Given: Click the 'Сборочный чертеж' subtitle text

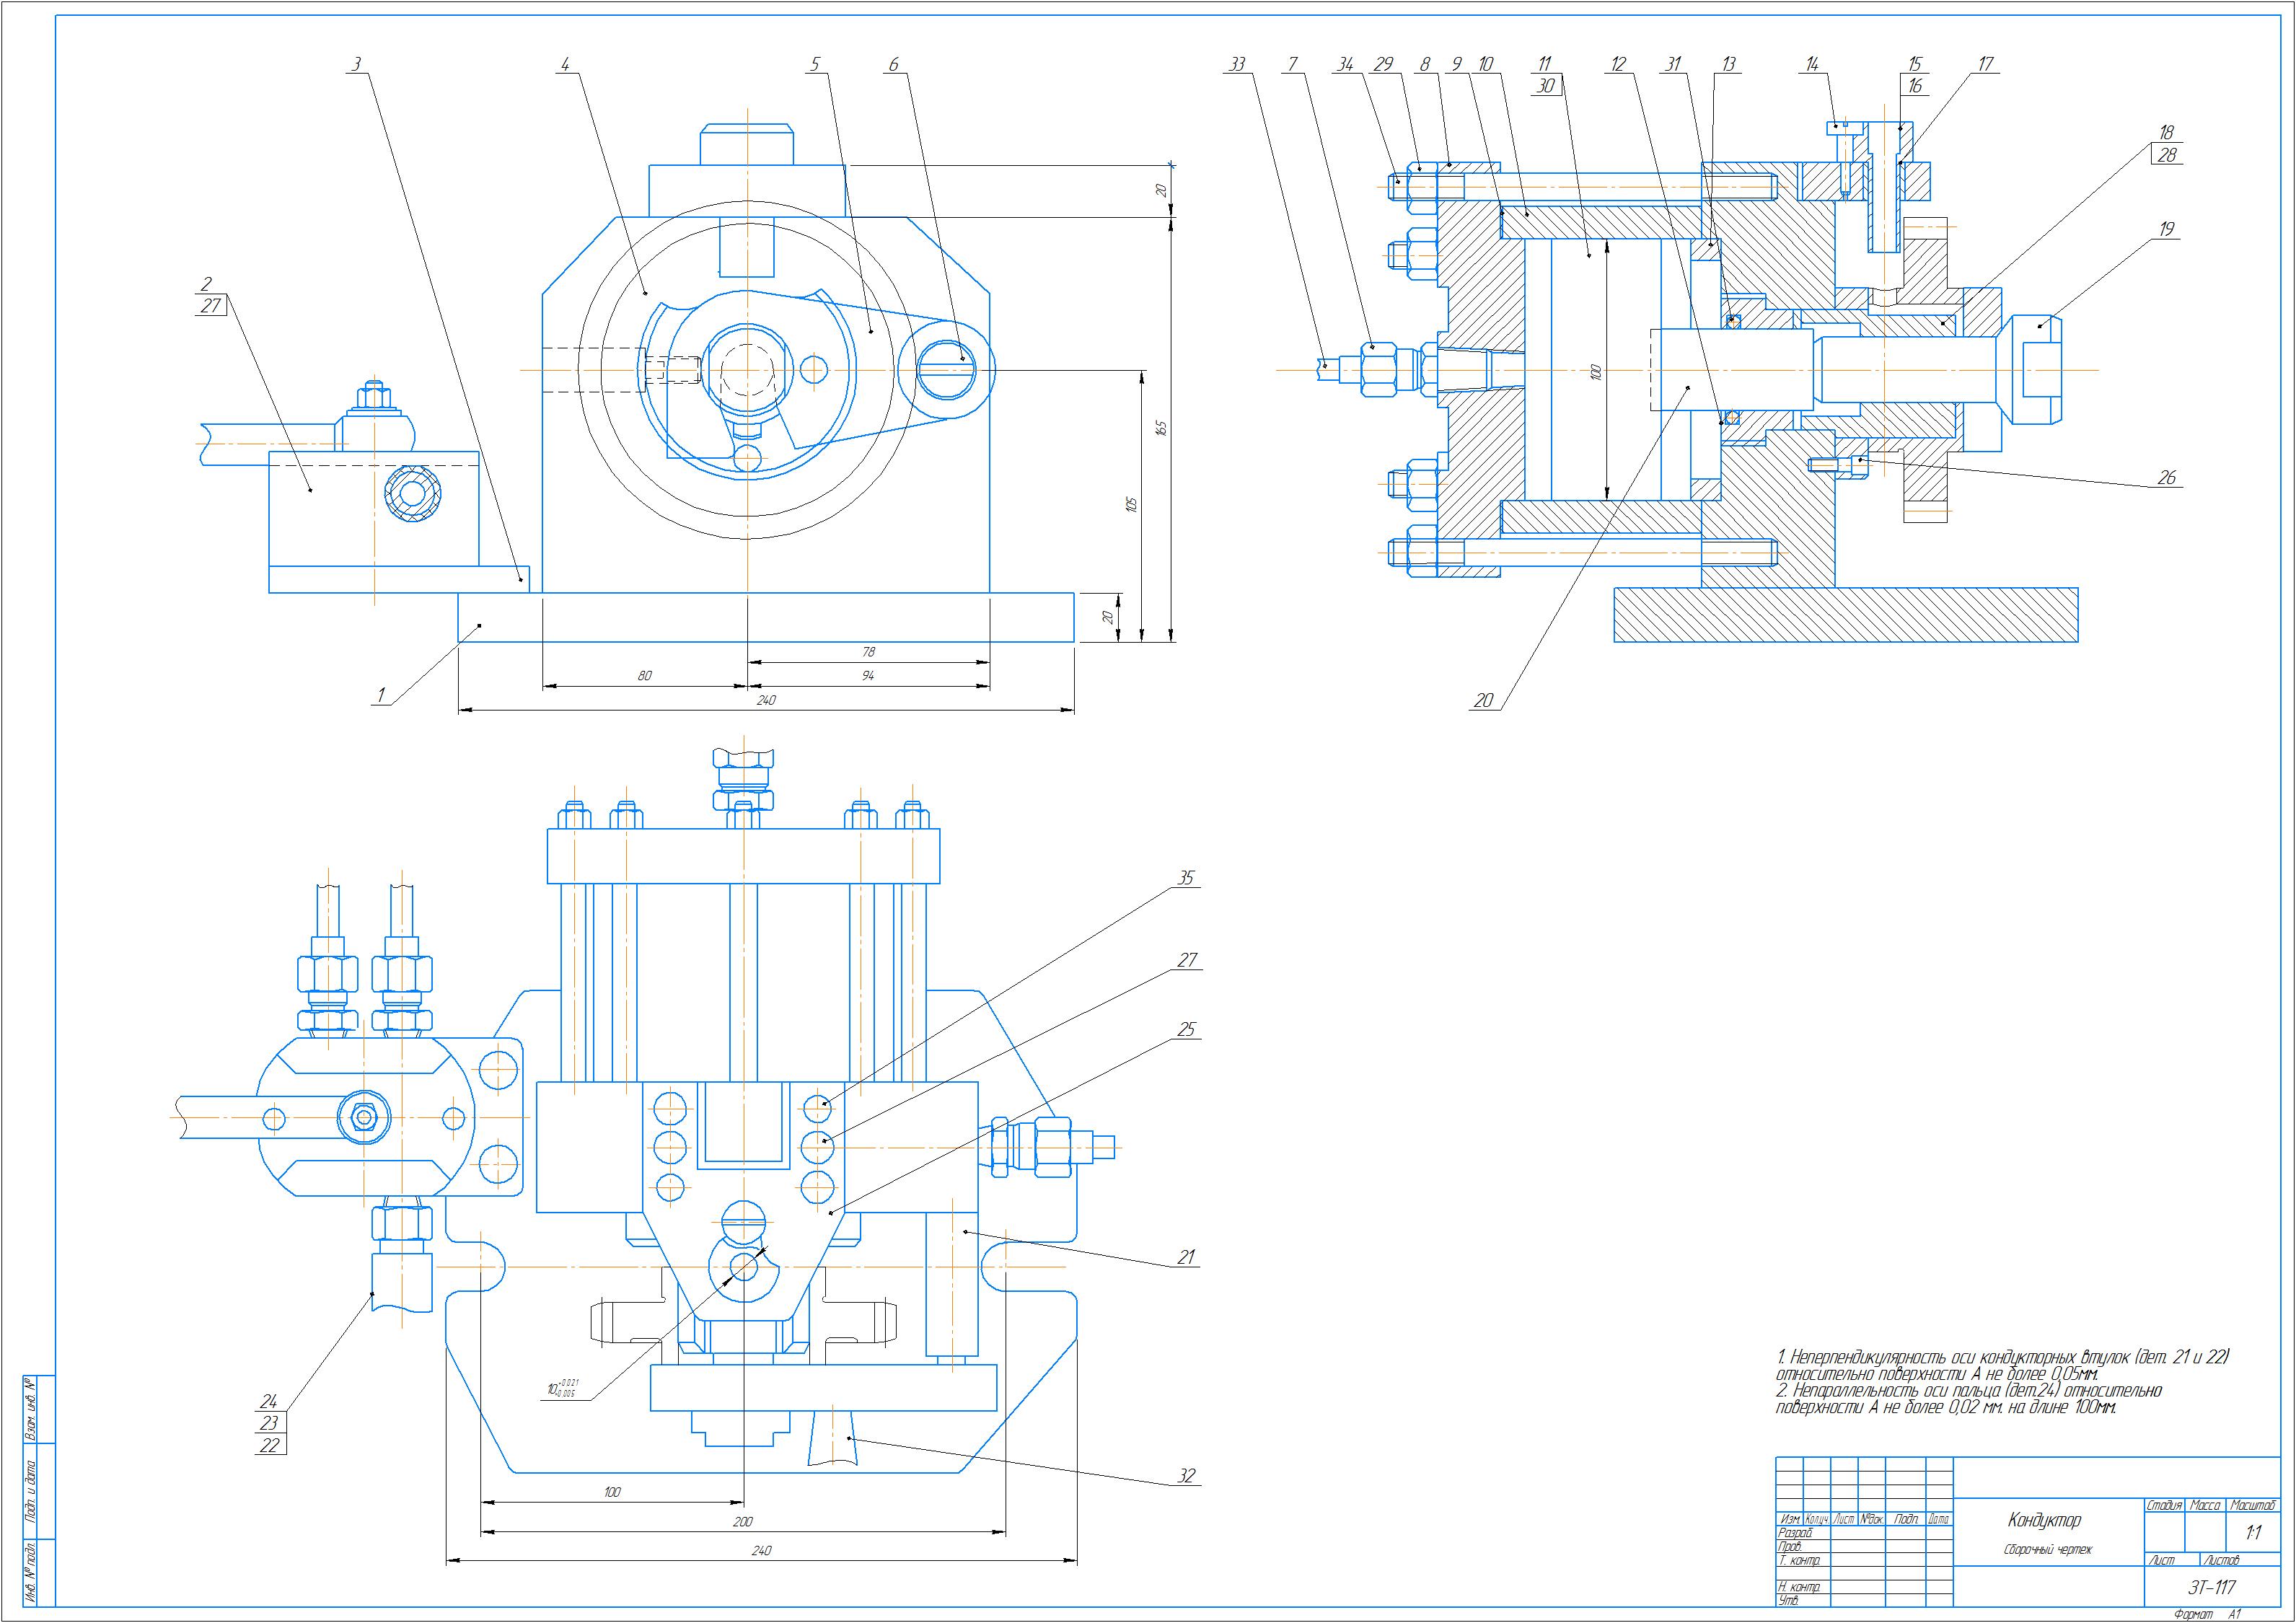Looking at the screenshot, I should 2047,1550.
